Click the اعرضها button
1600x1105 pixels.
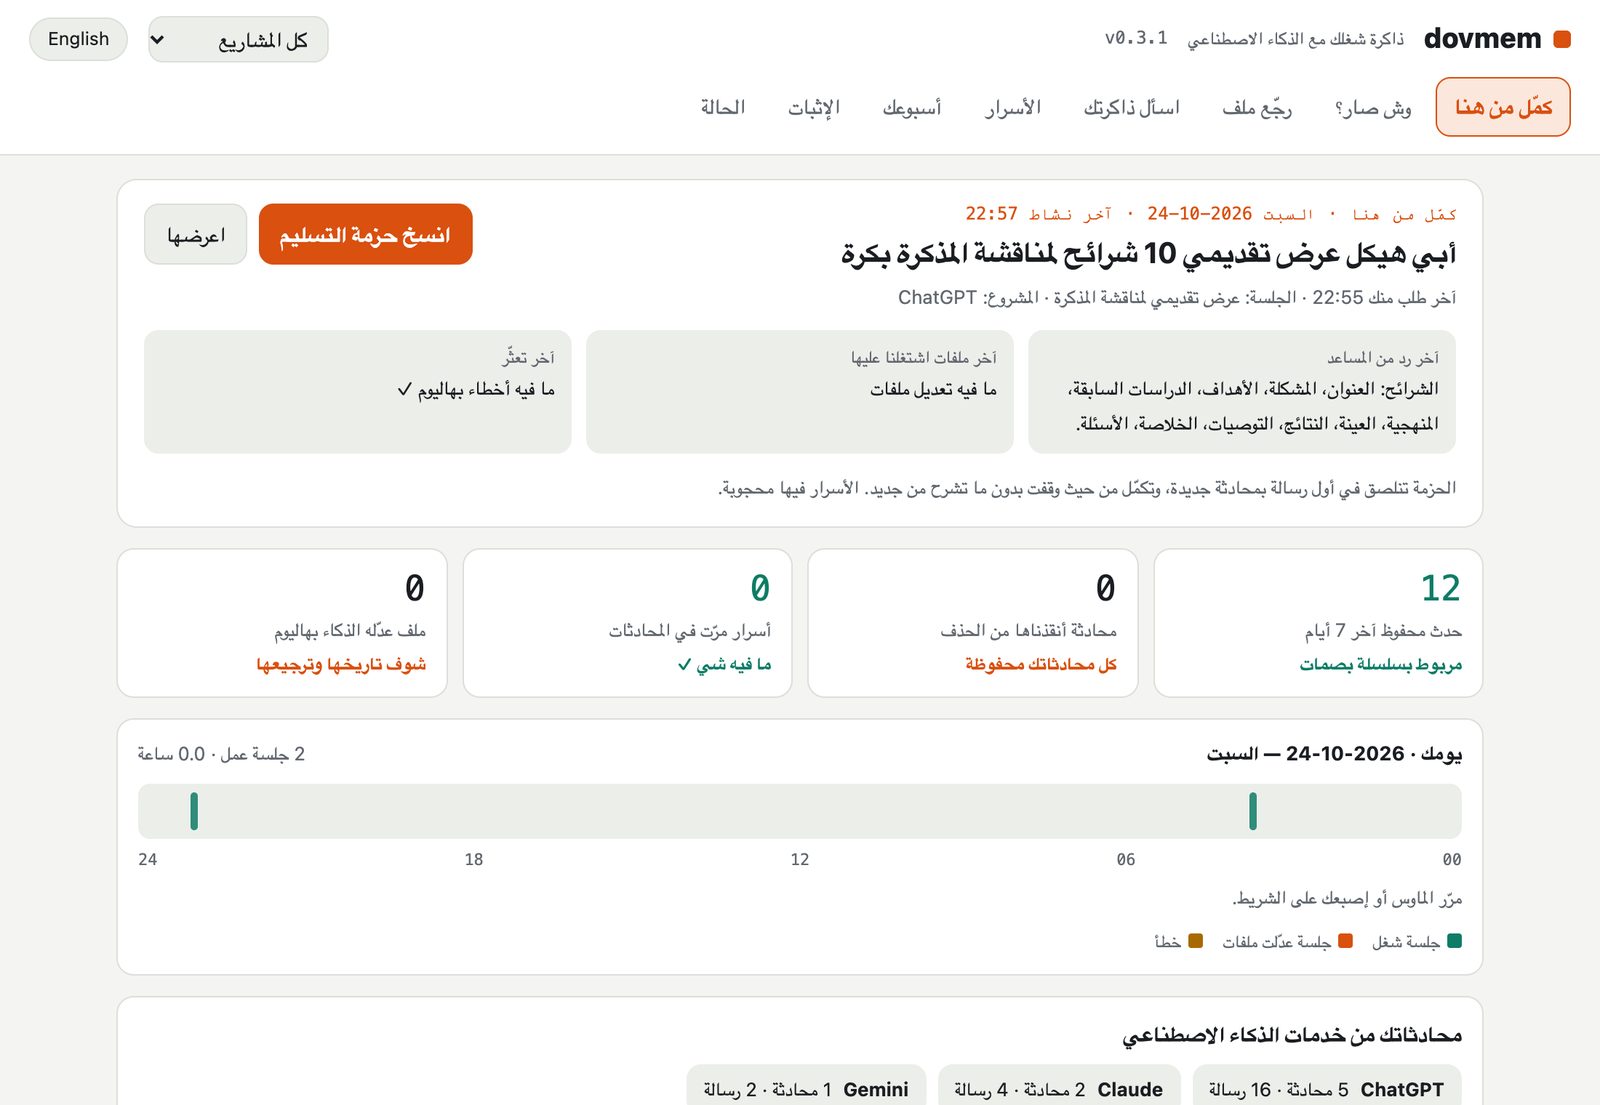196,235
